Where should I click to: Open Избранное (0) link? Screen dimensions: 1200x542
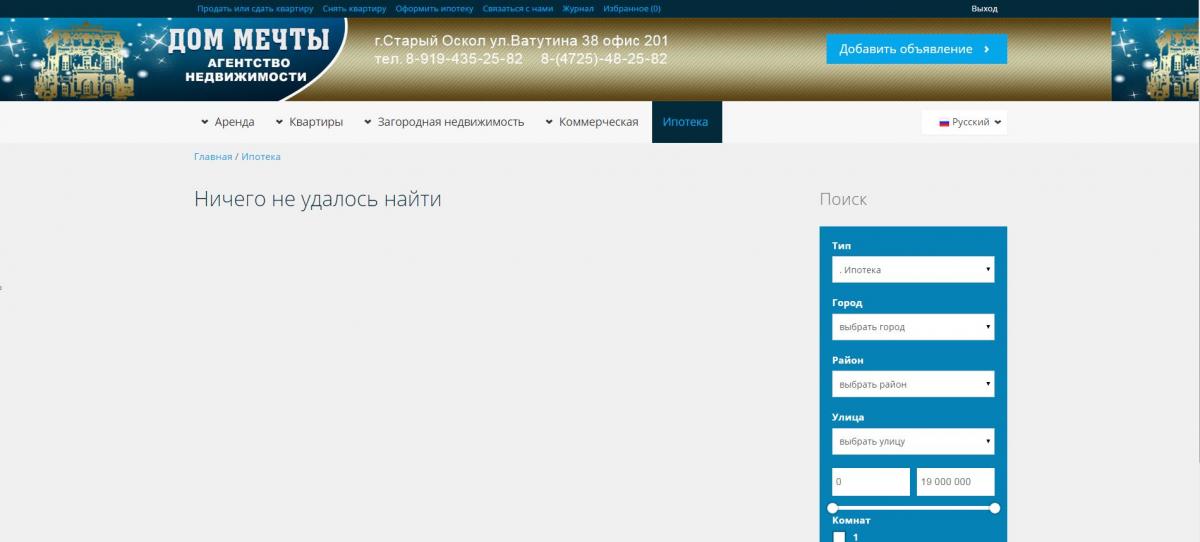click(x=632, y=8)
